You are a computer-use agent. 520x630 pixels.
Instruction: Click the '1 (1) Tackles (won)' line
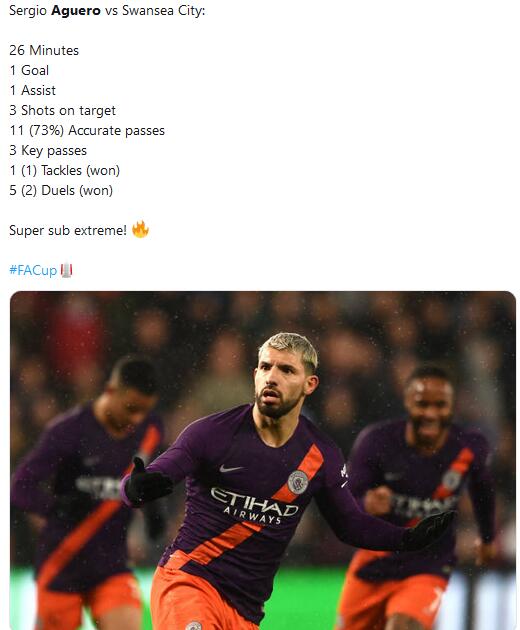64,170
